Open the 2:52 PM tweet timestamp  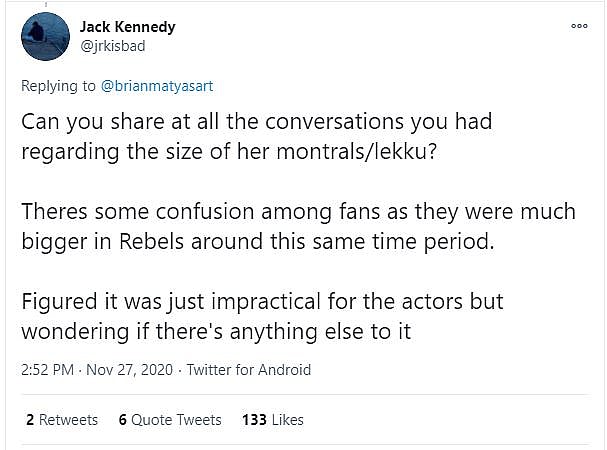(48, 370)
